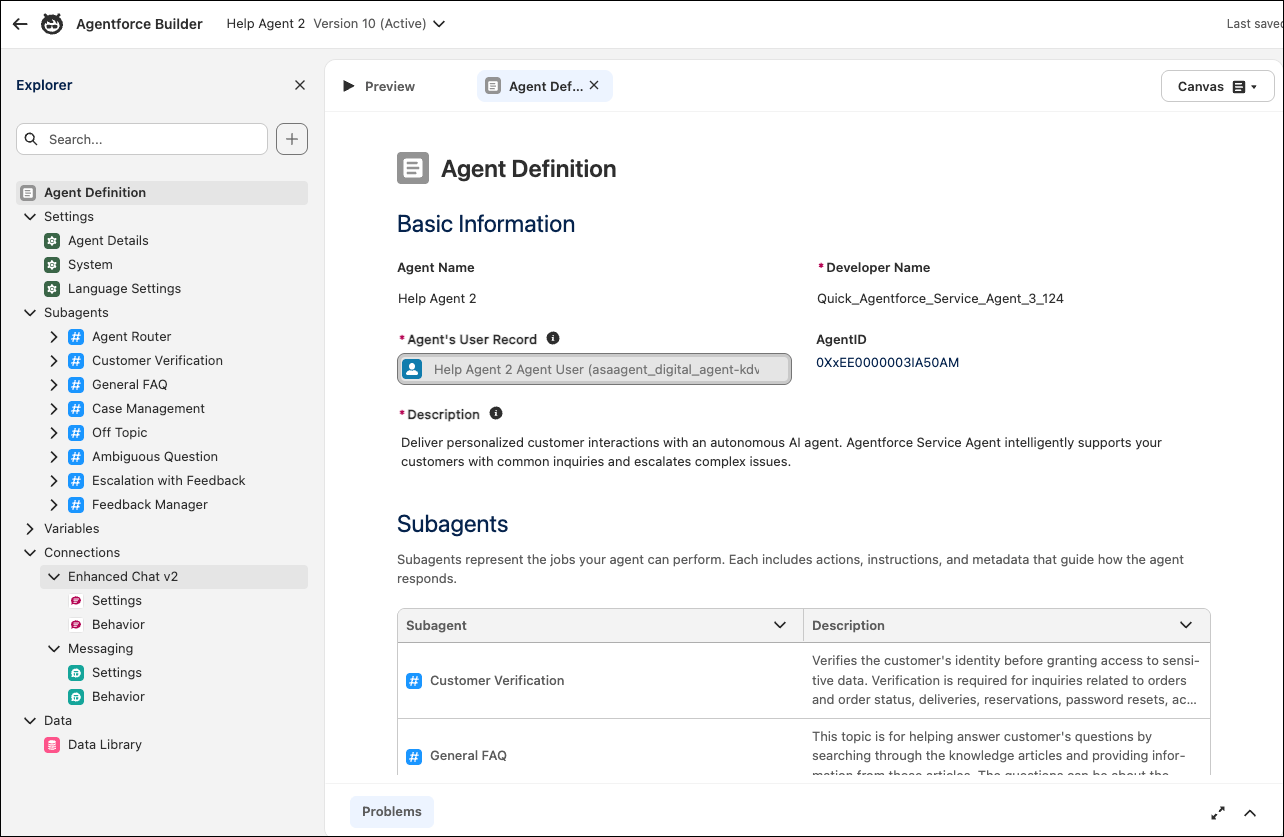
Task: Click the Data Library database icon
Action: [52, 745]
